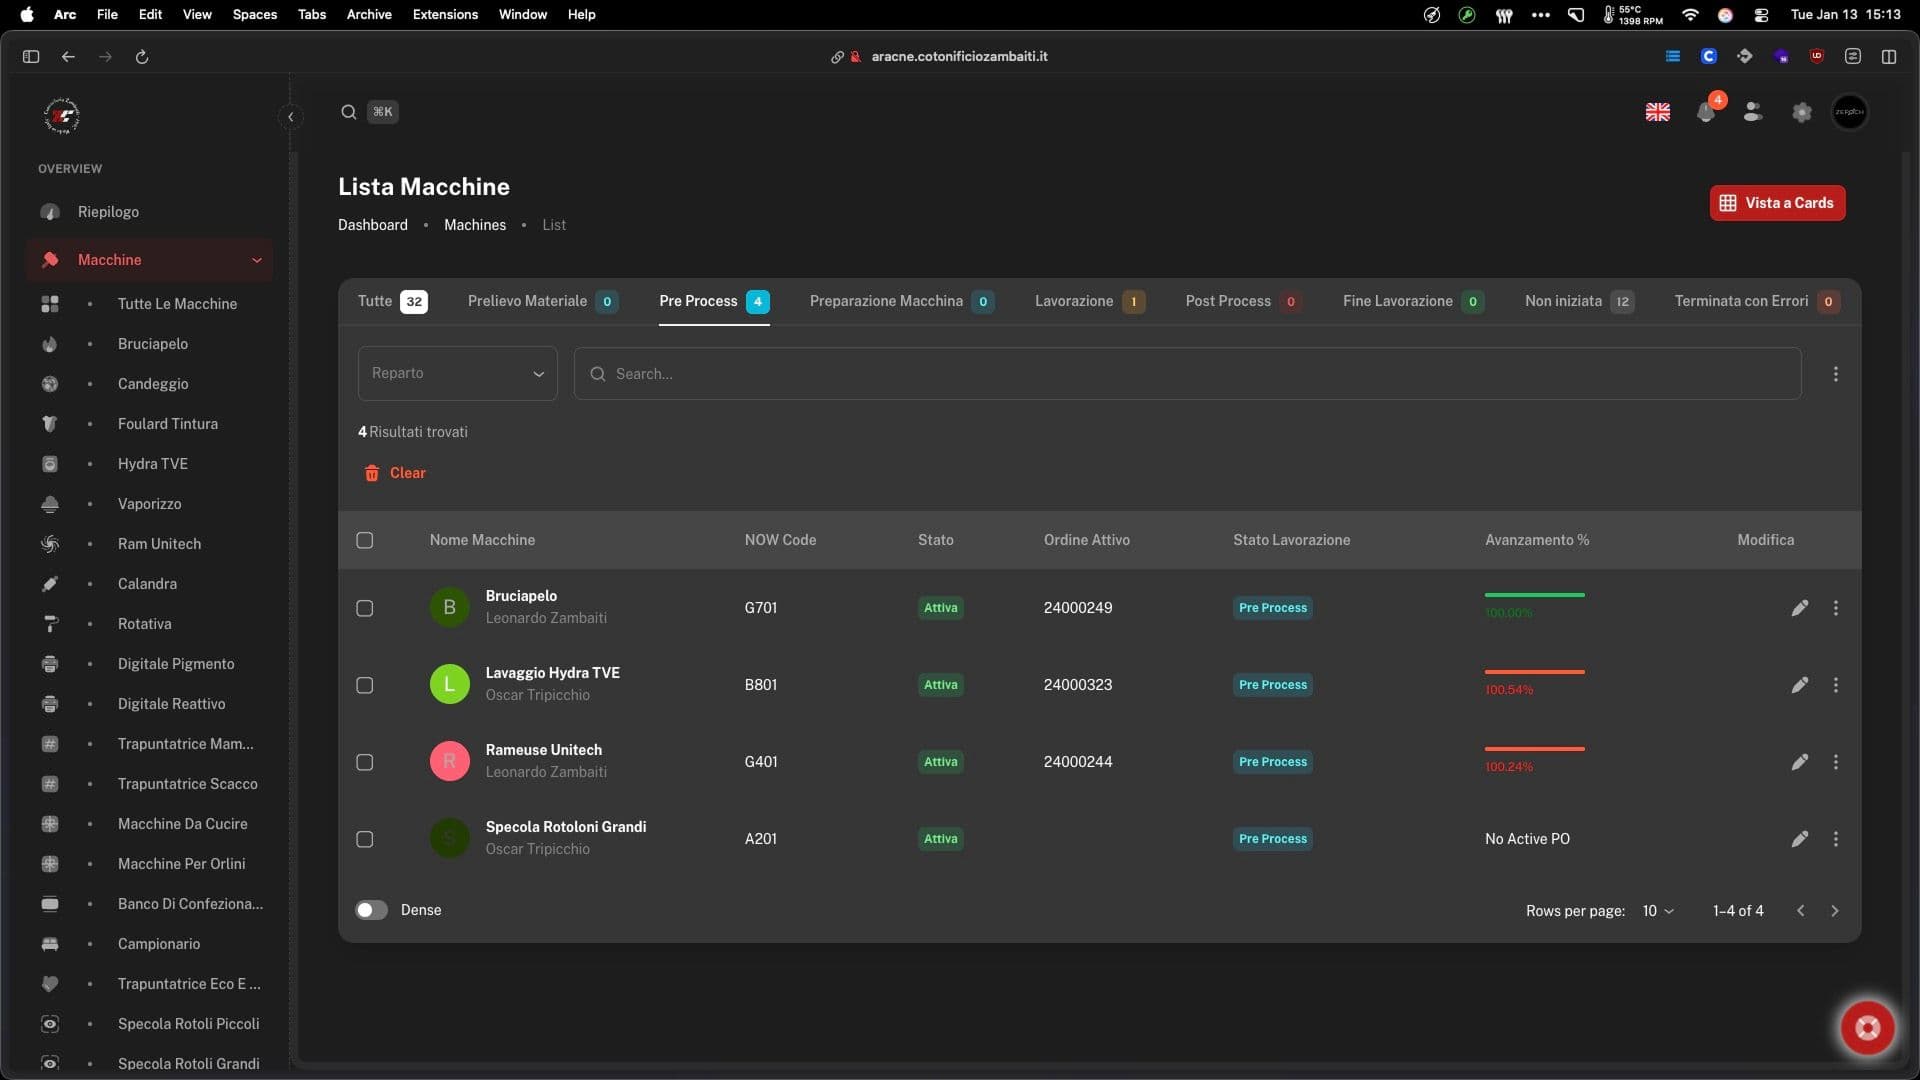1920x1080 pixels.
Task: Click the settings gear icon in header
Action: [x=1801, y=113]
